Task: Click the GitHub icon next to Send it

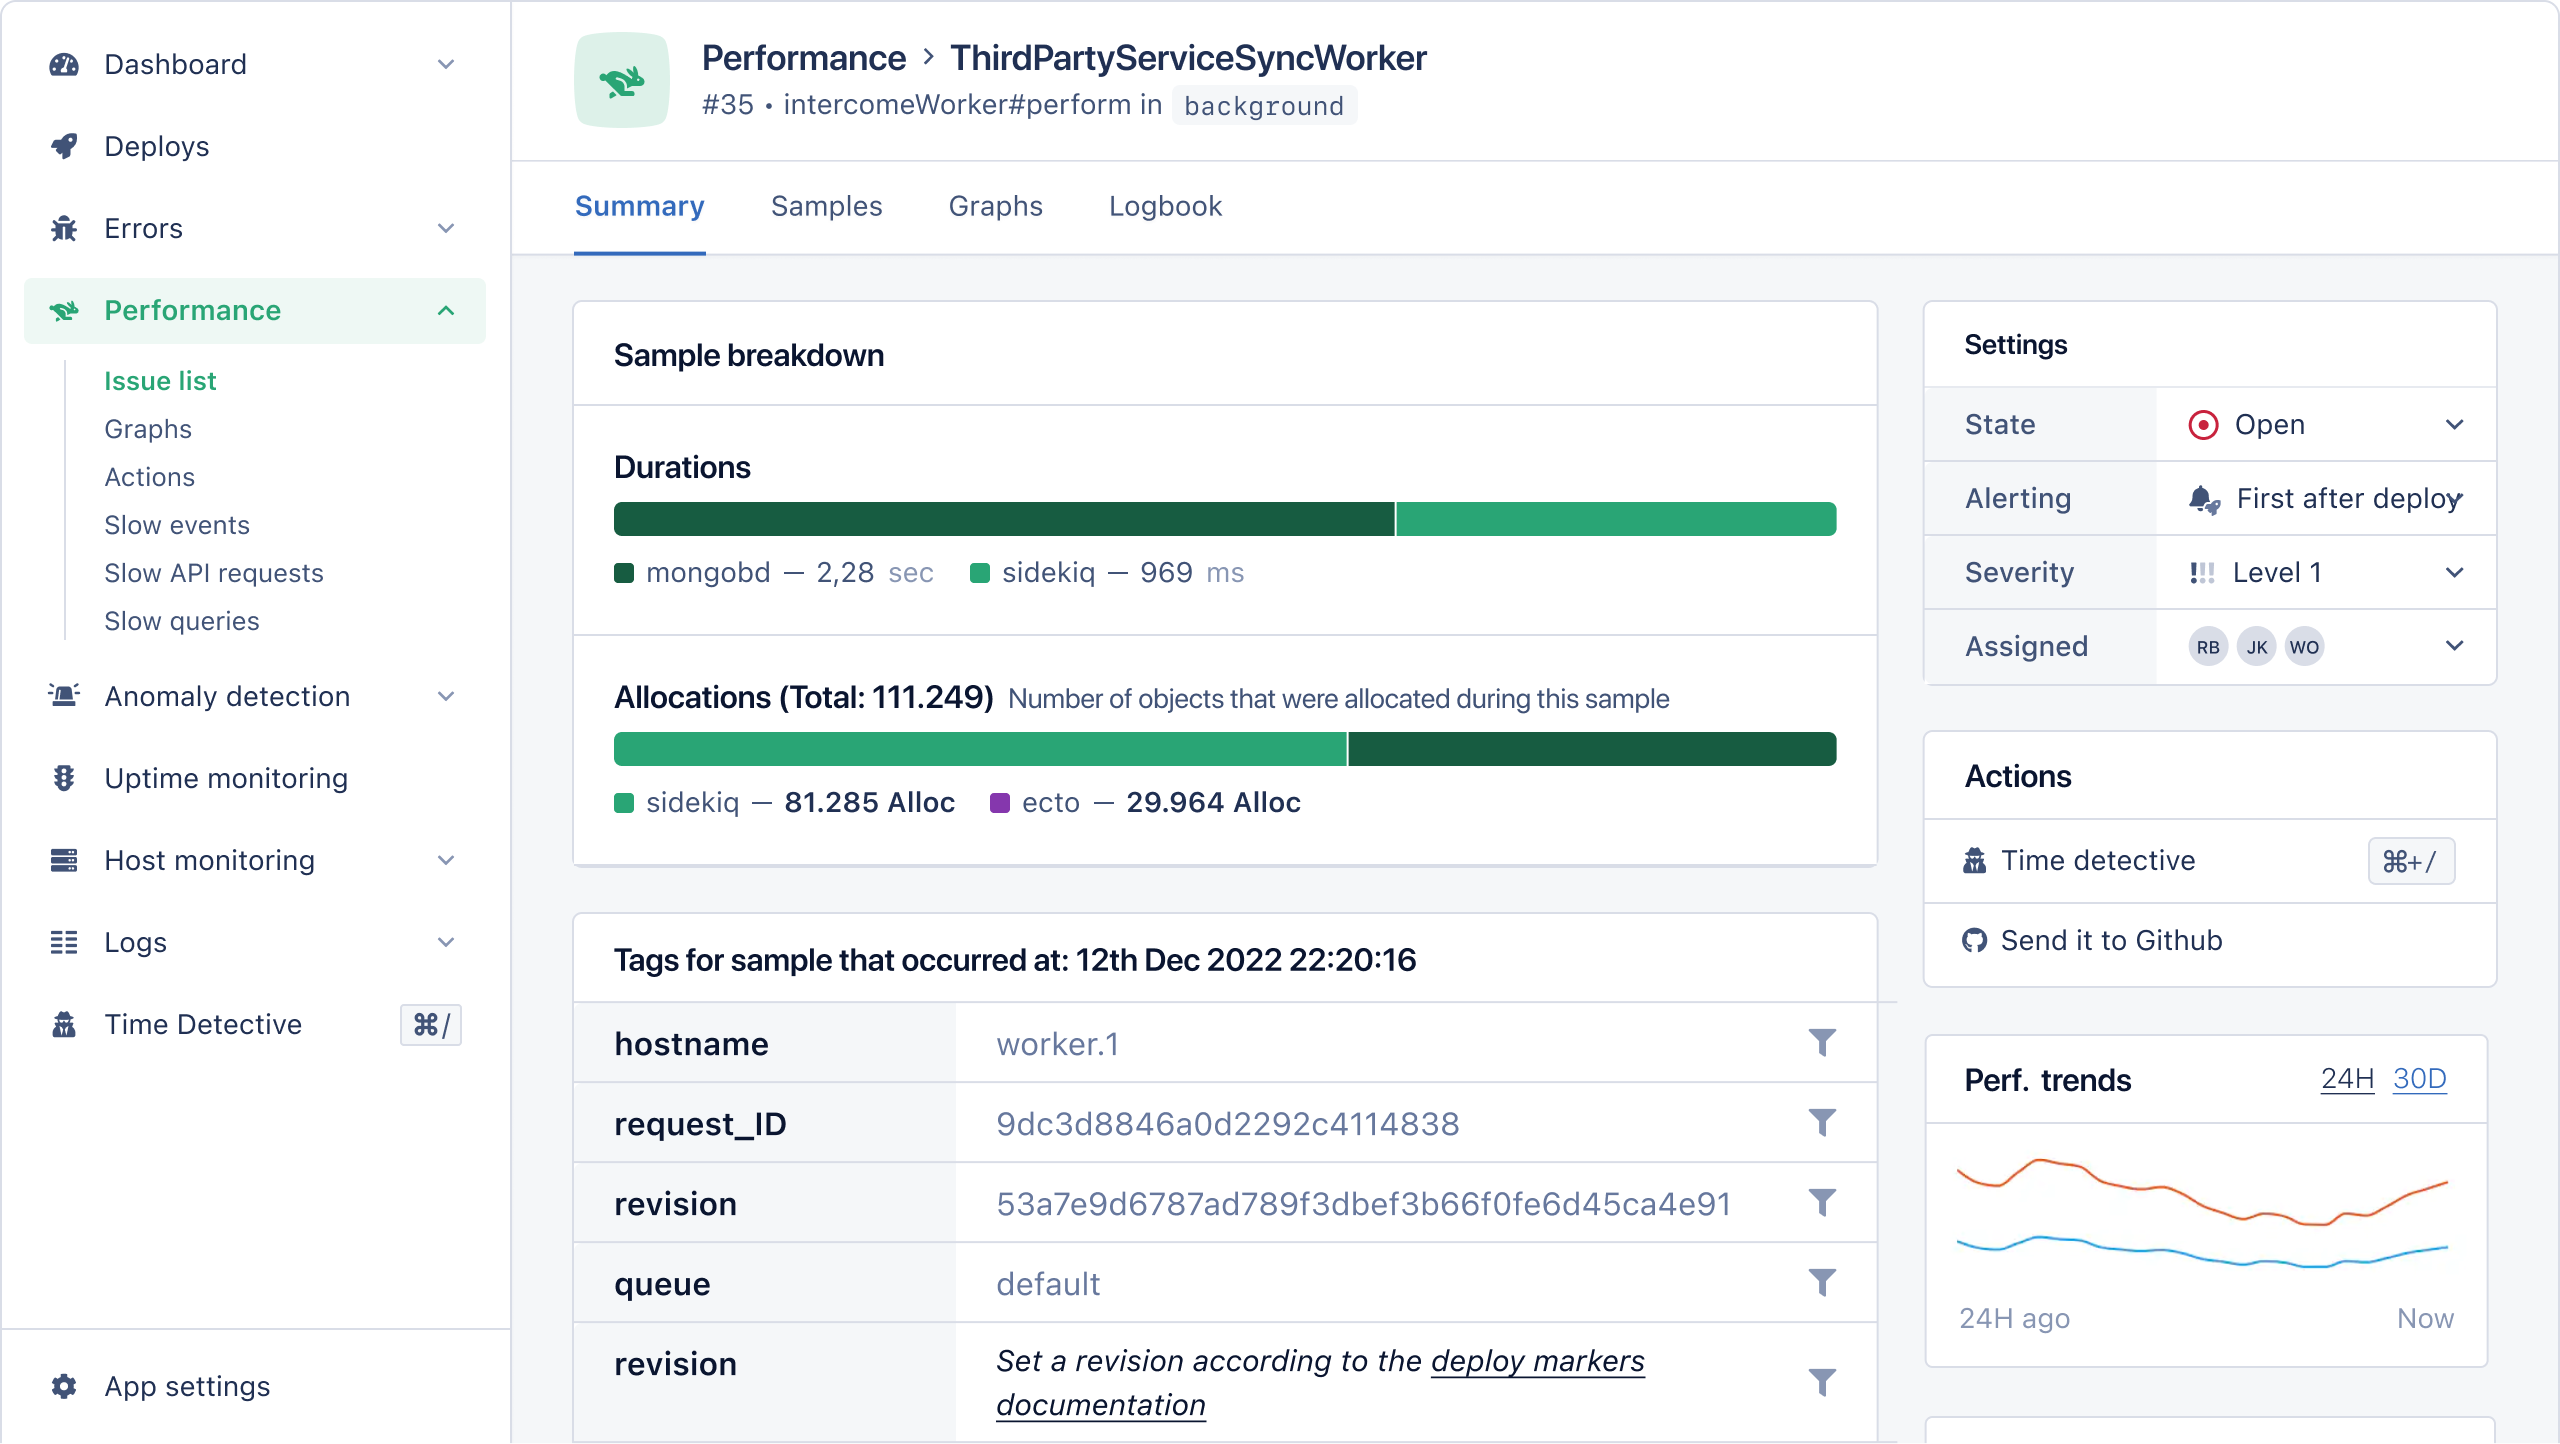Action: click(x=1975, y=940)
